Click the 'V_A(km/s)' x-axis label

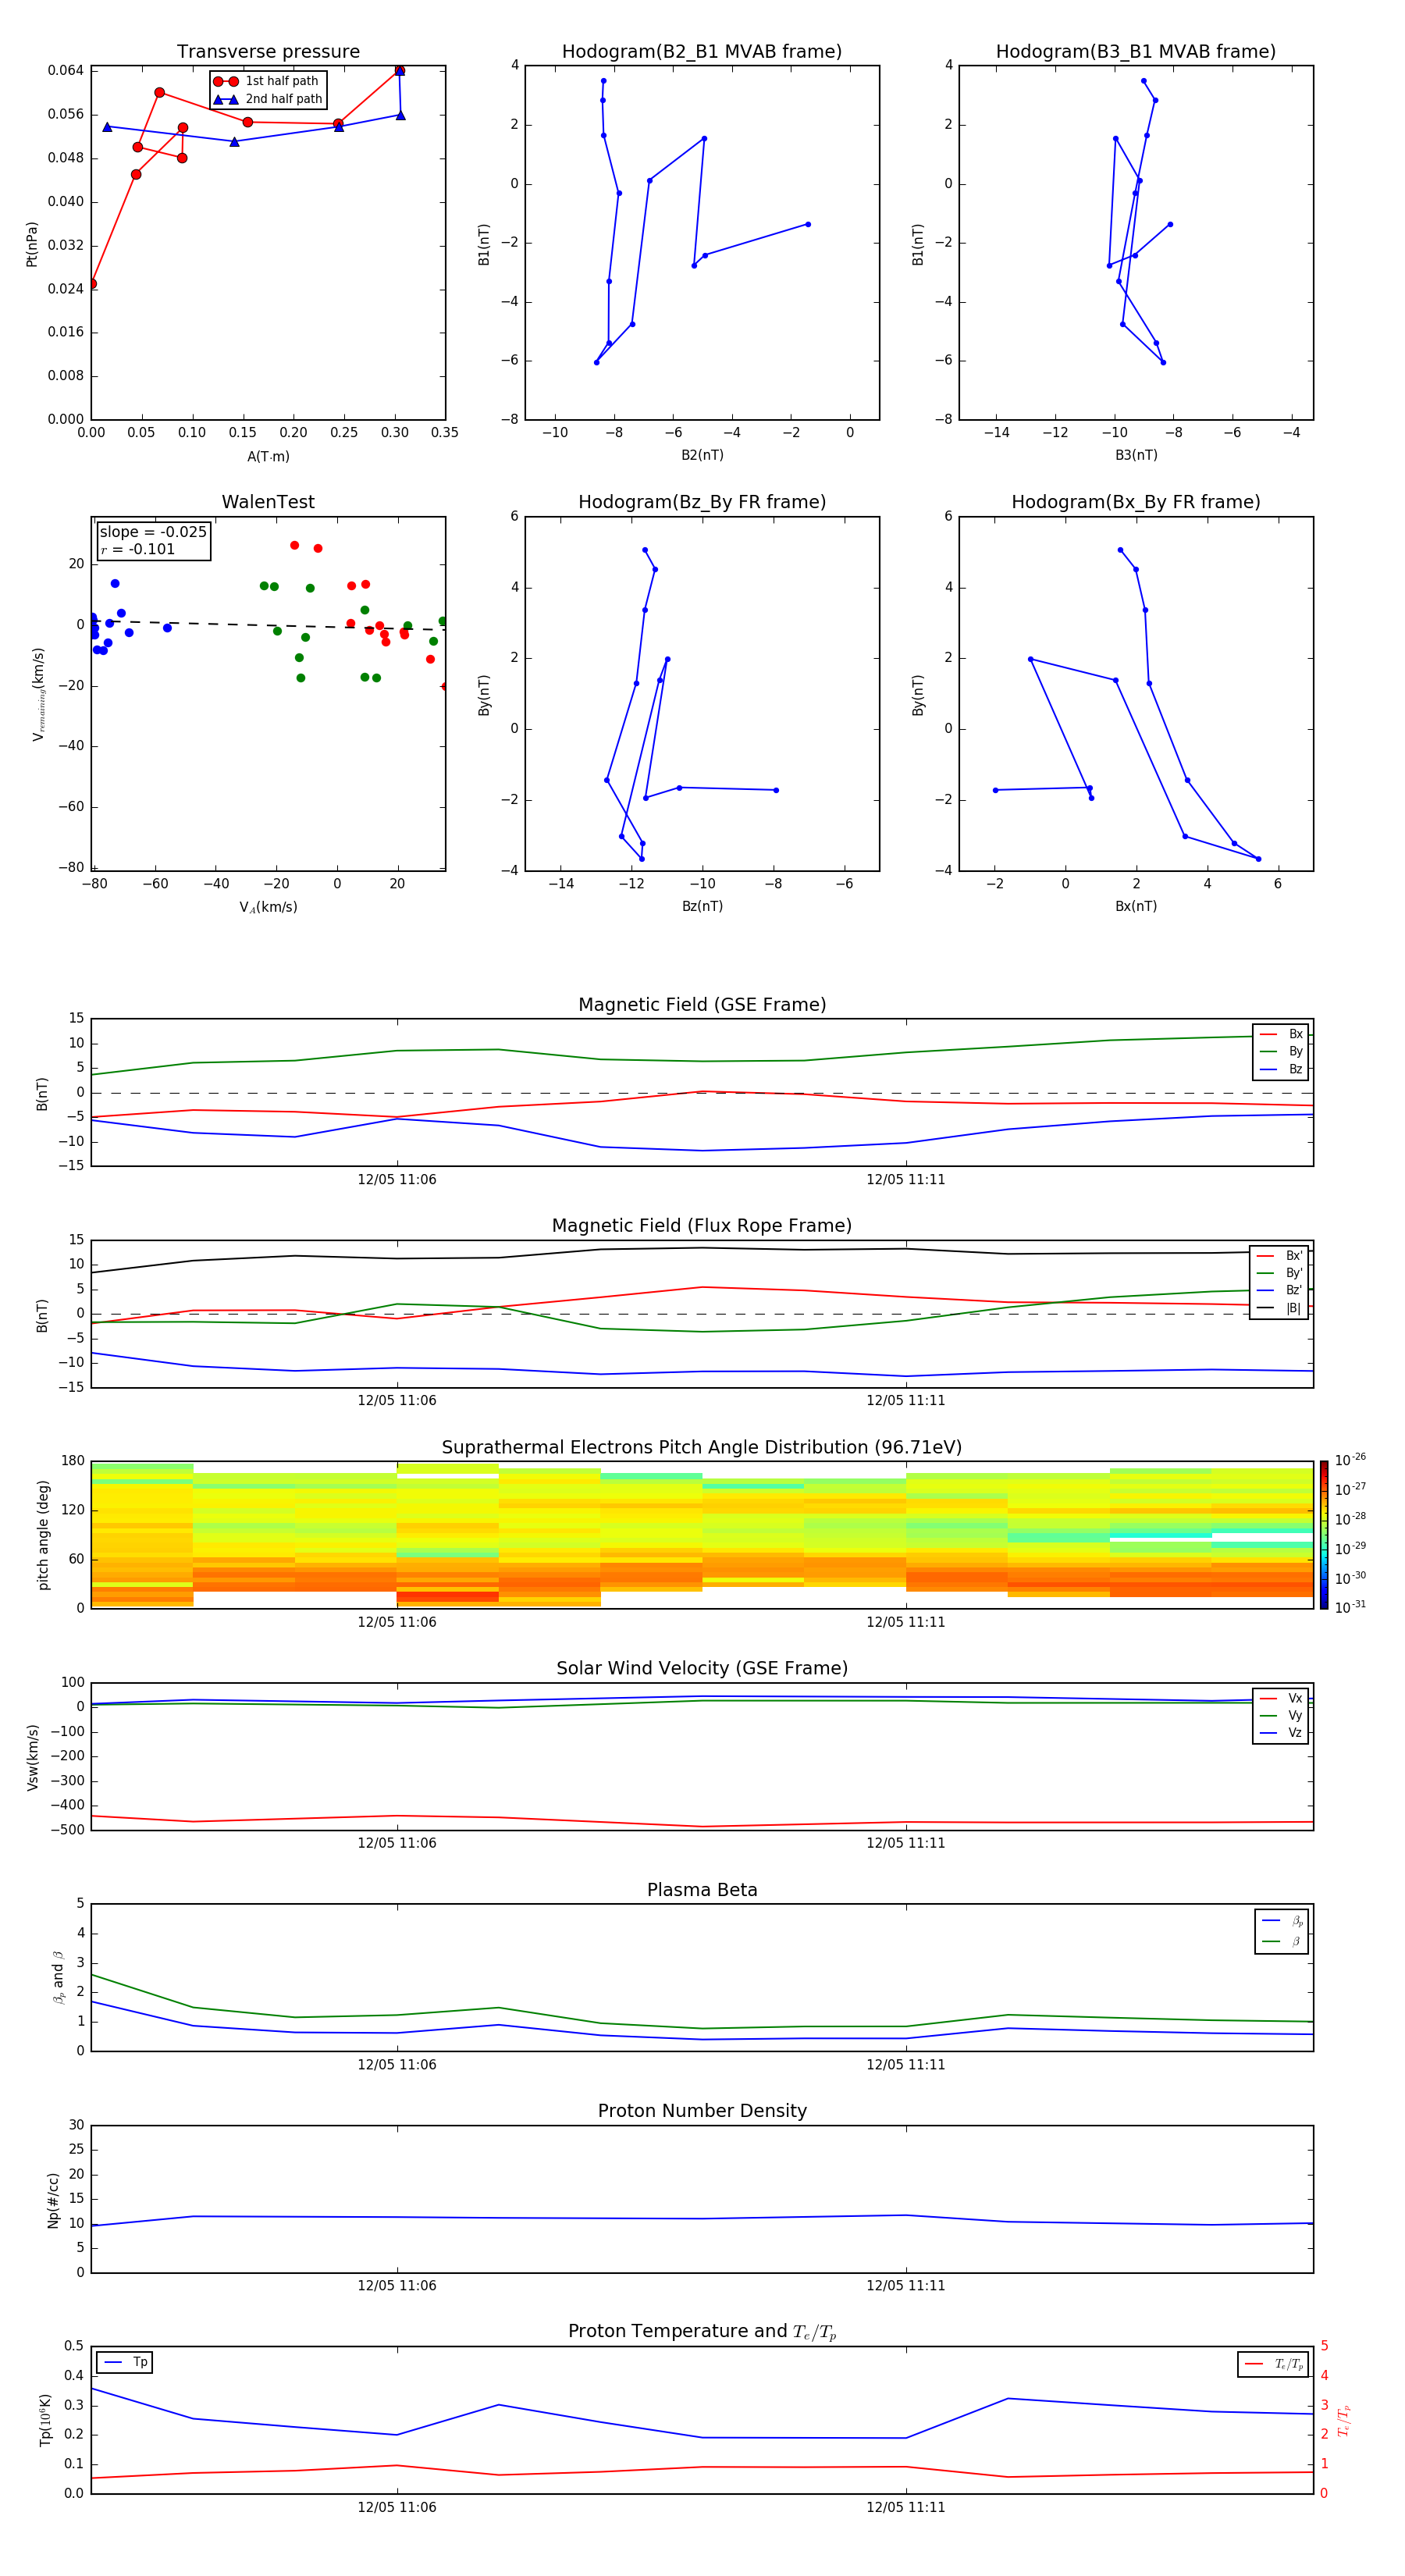tap(268, 907)
